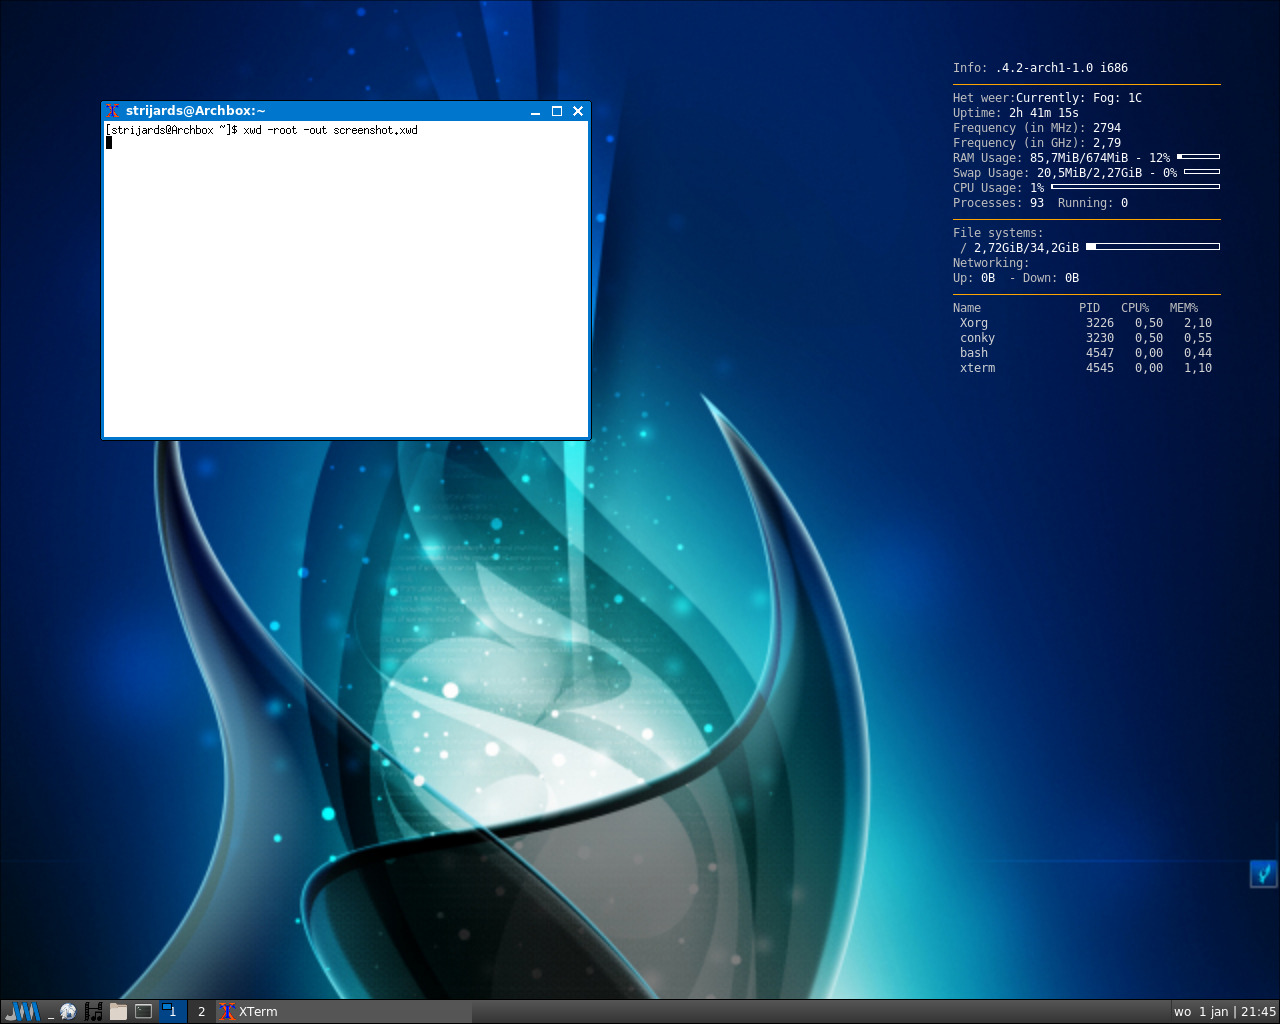Launch the web browser globe icon
The image size is (1280, 1024).
click(x=68, y=1011)
